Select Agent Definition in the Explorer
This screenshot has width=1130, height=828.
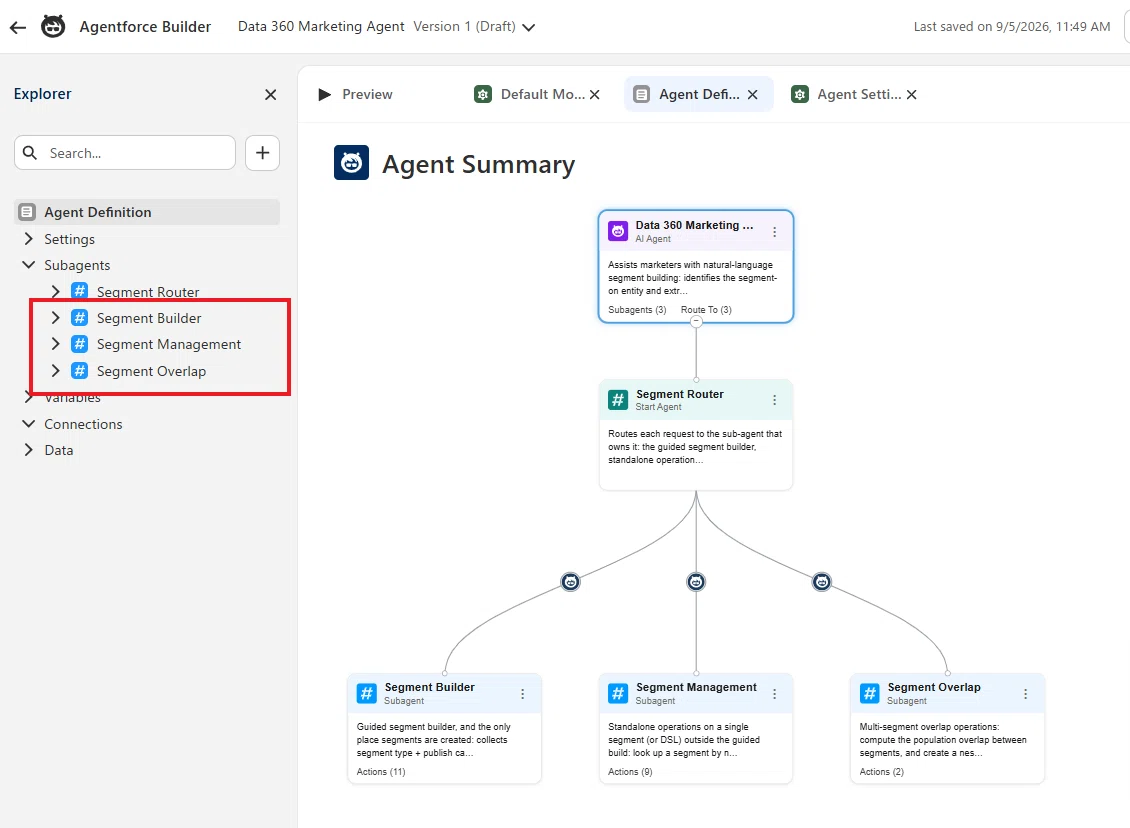[x=147, y=212]
